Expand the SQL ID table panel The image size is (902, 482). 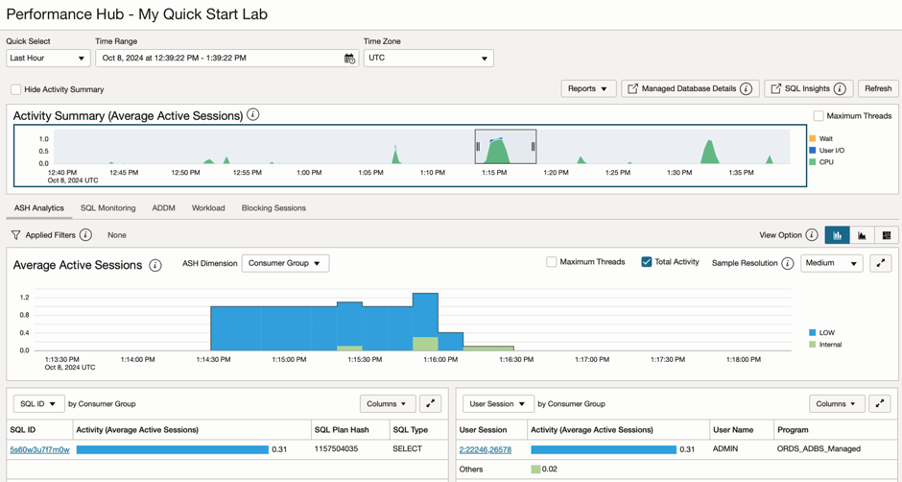pyautogui.click(x=430, y=404)
